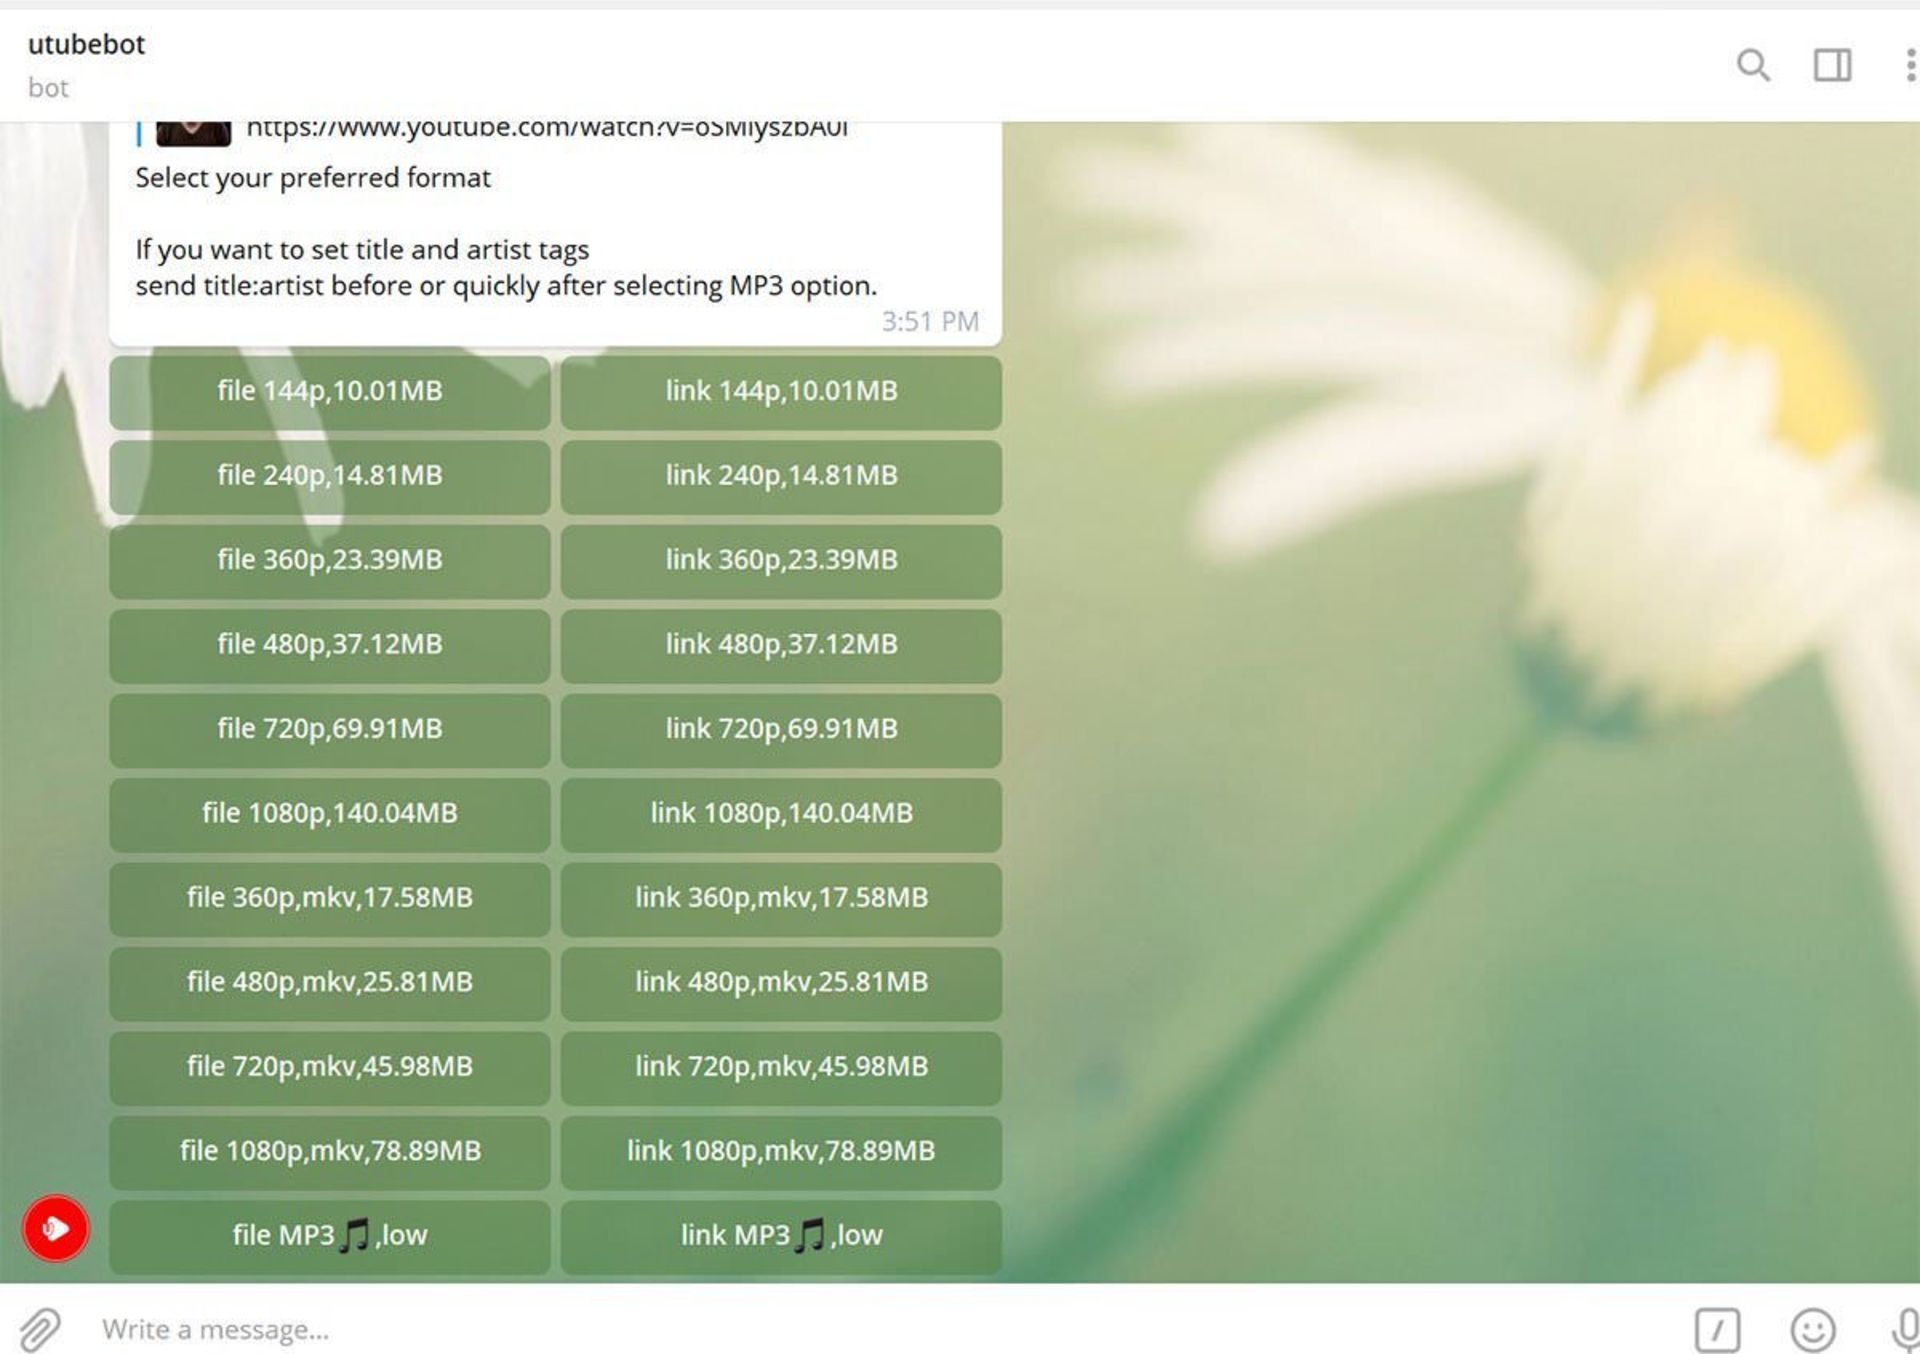Viewport: 1920px width, 1354px height.
Task: Click the "bot" status label under title
Action: [x=48, y=88]
